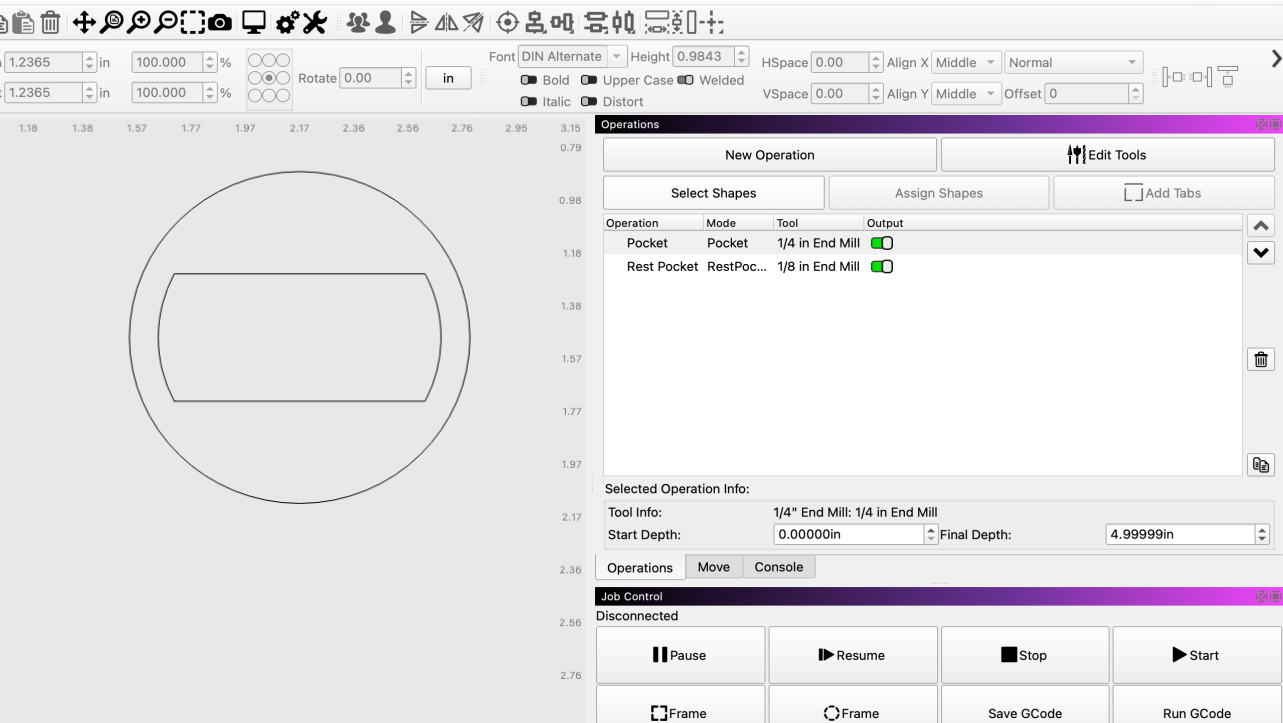
Task: Switch to the Operations tab
Action: [x=640, y=568]
